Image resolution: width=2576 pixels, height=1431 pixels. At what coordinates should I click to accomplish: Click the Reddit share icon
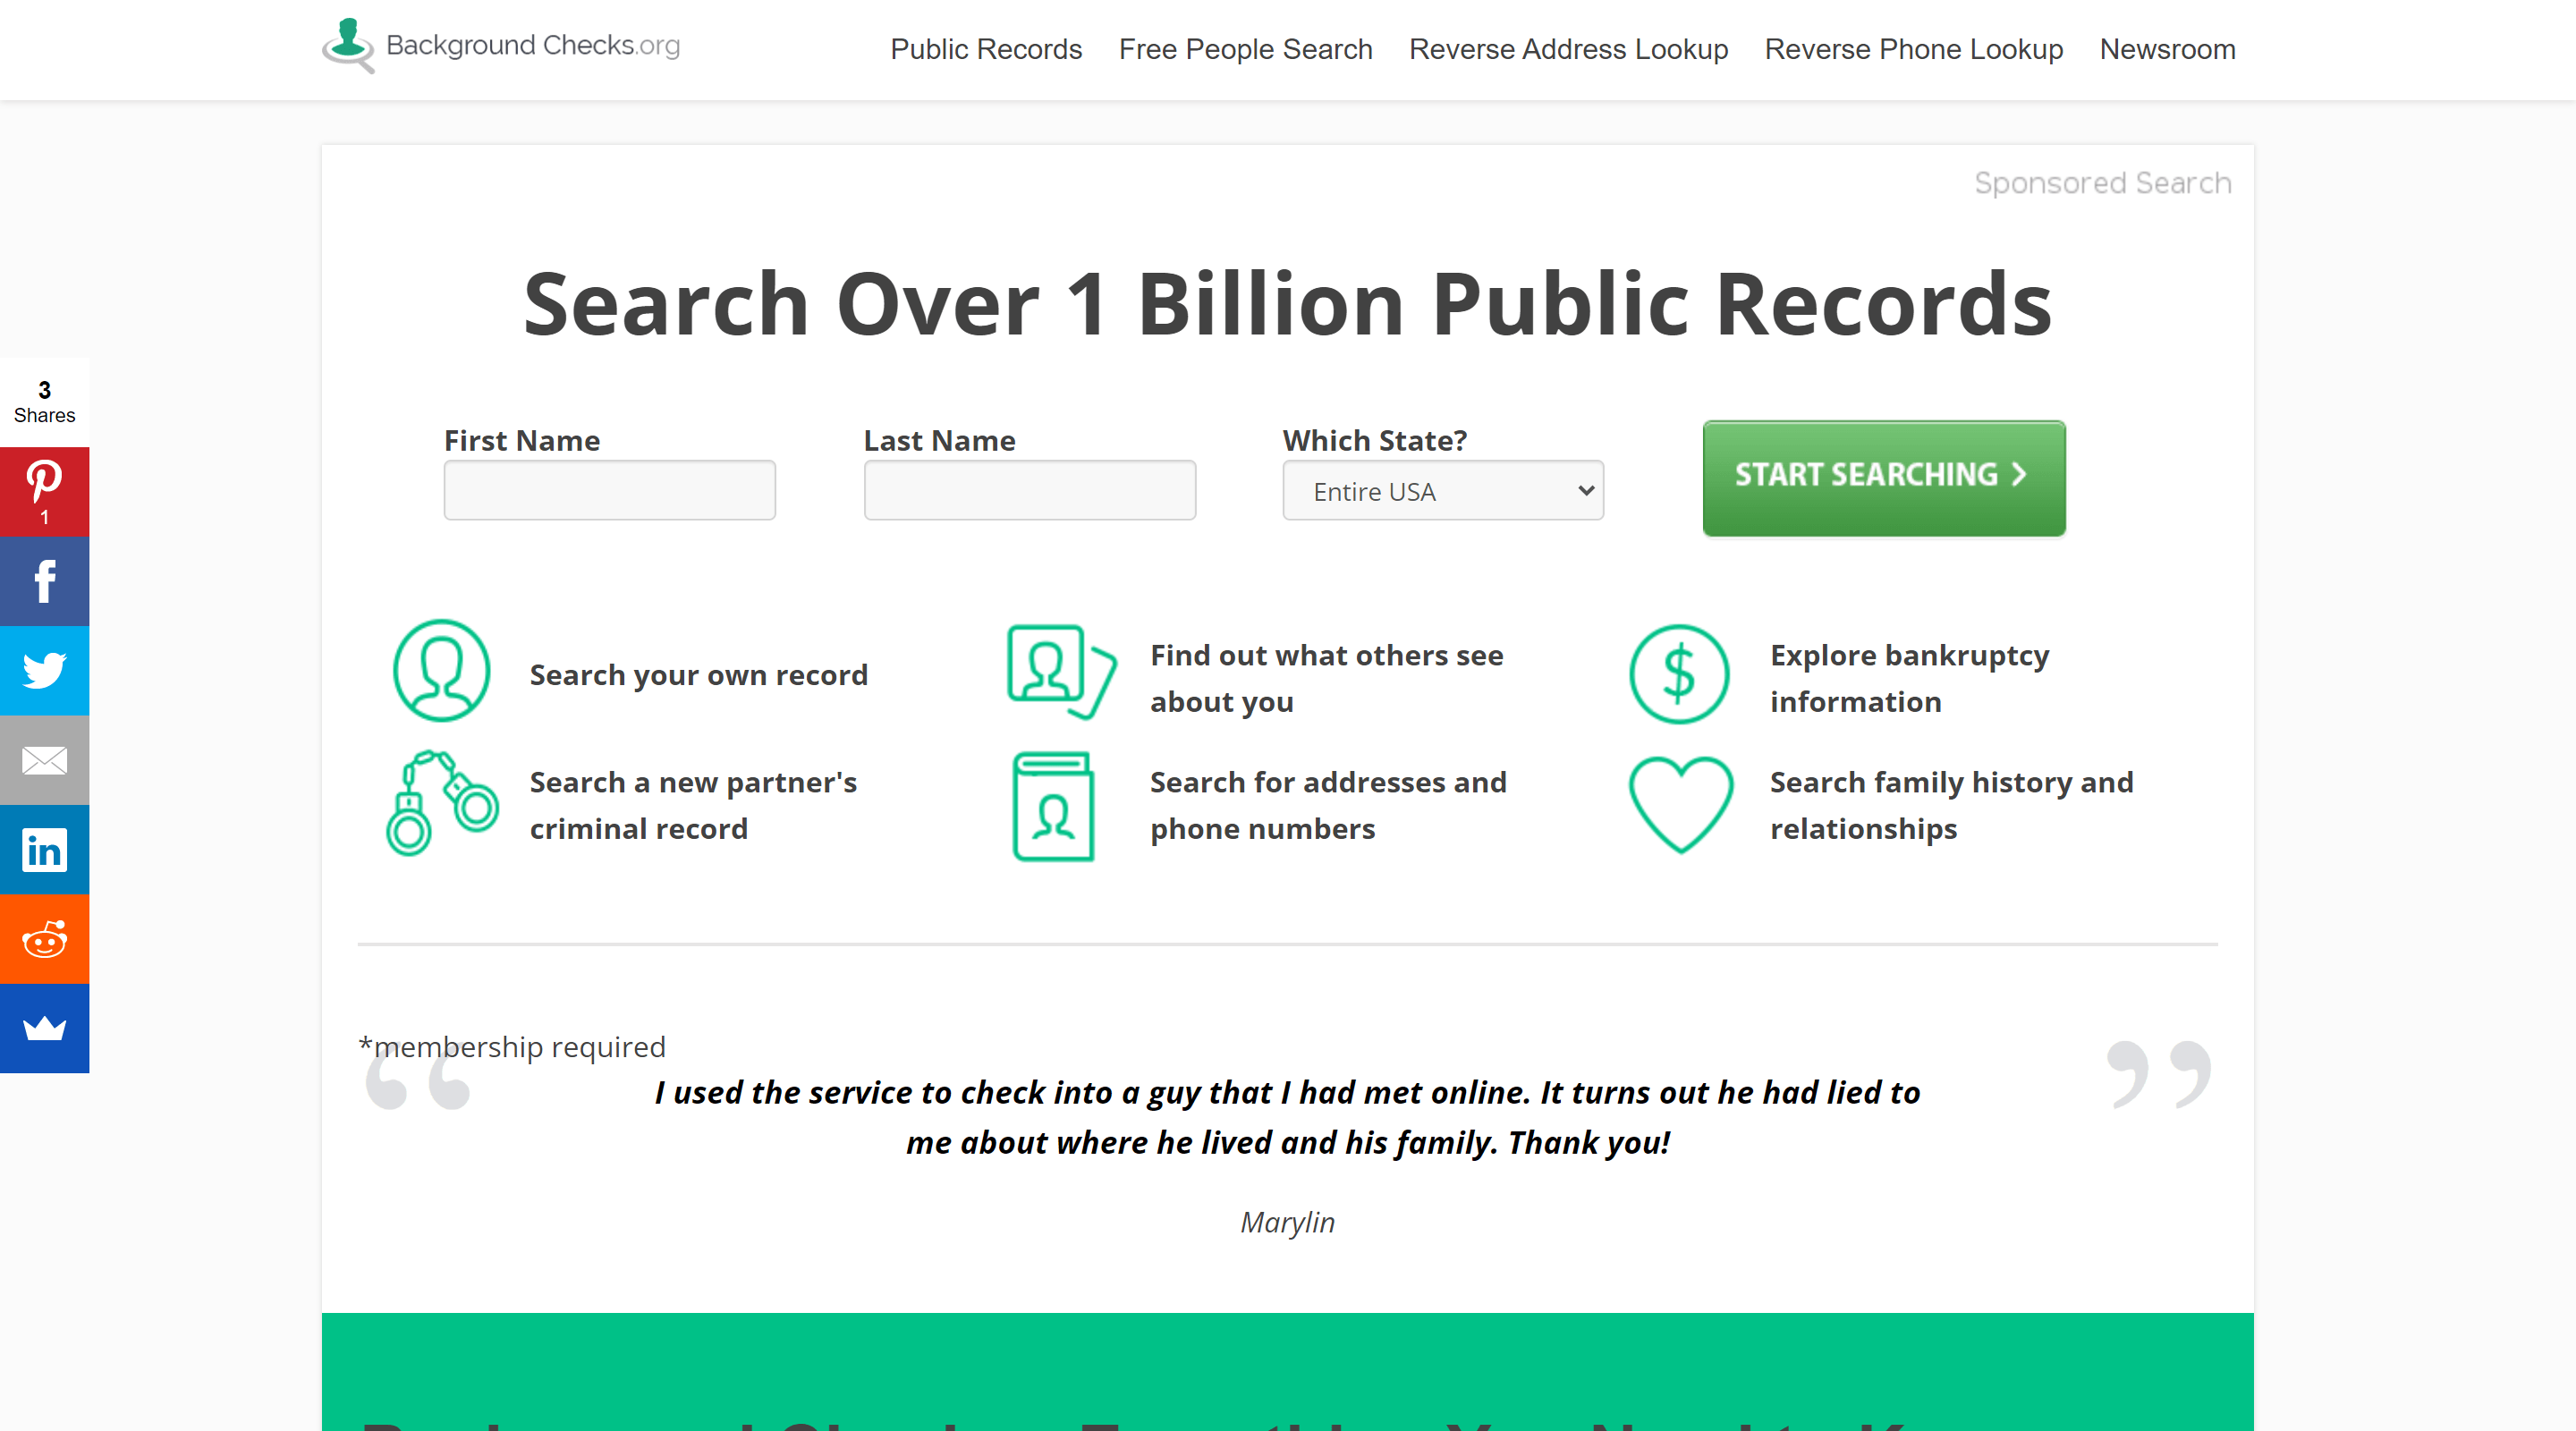[x=44, y=939]
